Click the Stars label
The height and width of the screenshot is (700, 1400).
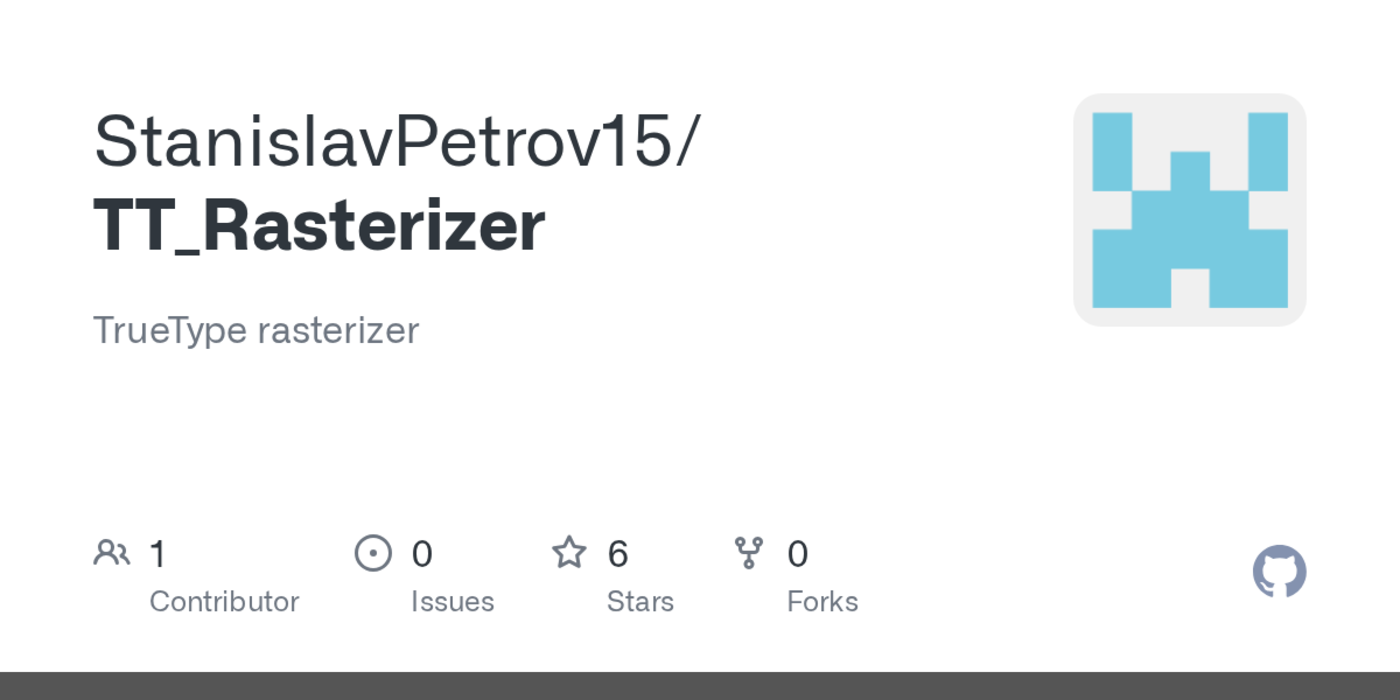click(640, 602)
